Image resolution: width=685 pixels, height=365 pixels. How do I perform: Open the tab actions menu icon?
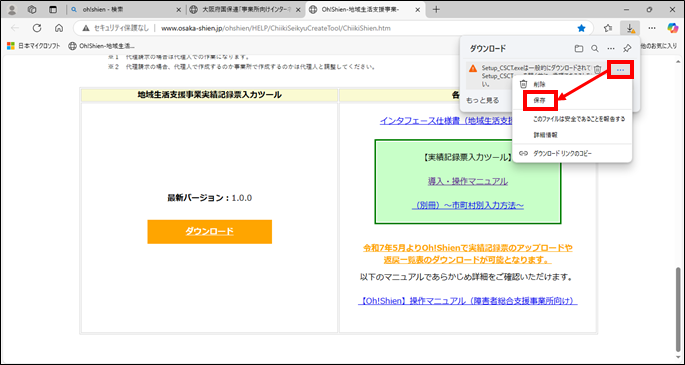click(x=53, y=10)
